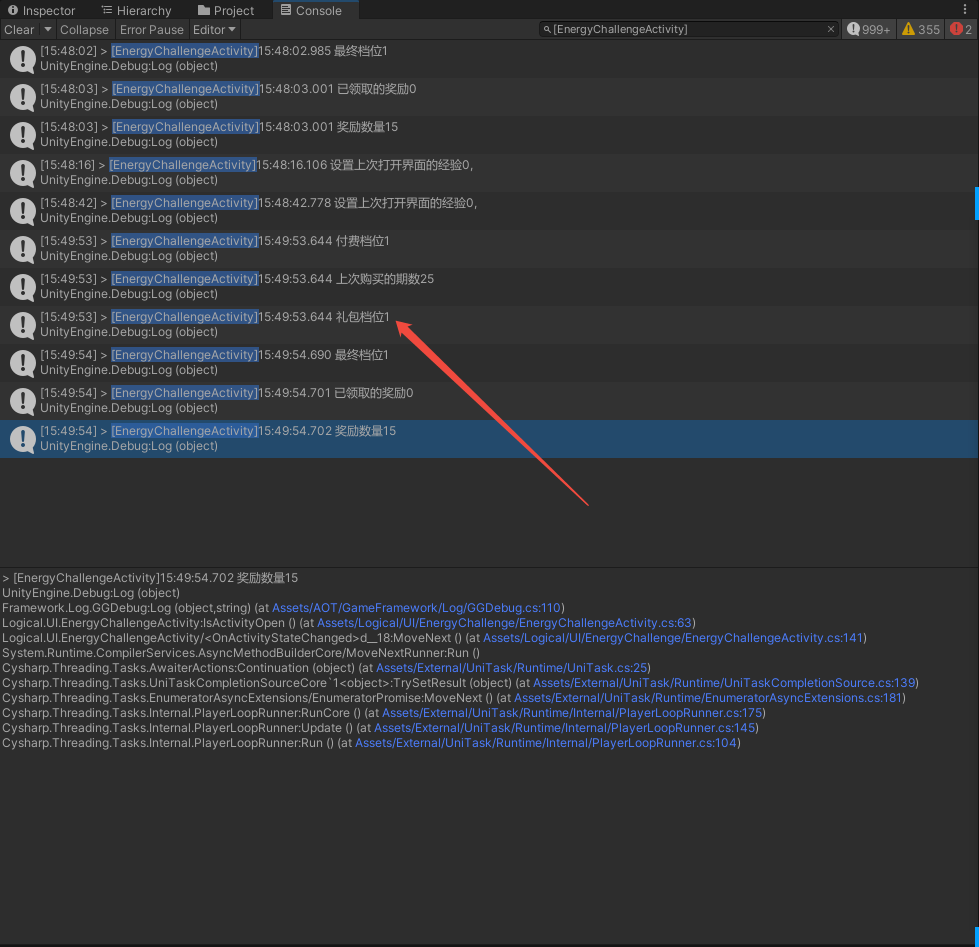Click the log icon of 15:48:02.985 最终档位1 entry
Viewport: 979px width, 947px height.
coord(23,59)
